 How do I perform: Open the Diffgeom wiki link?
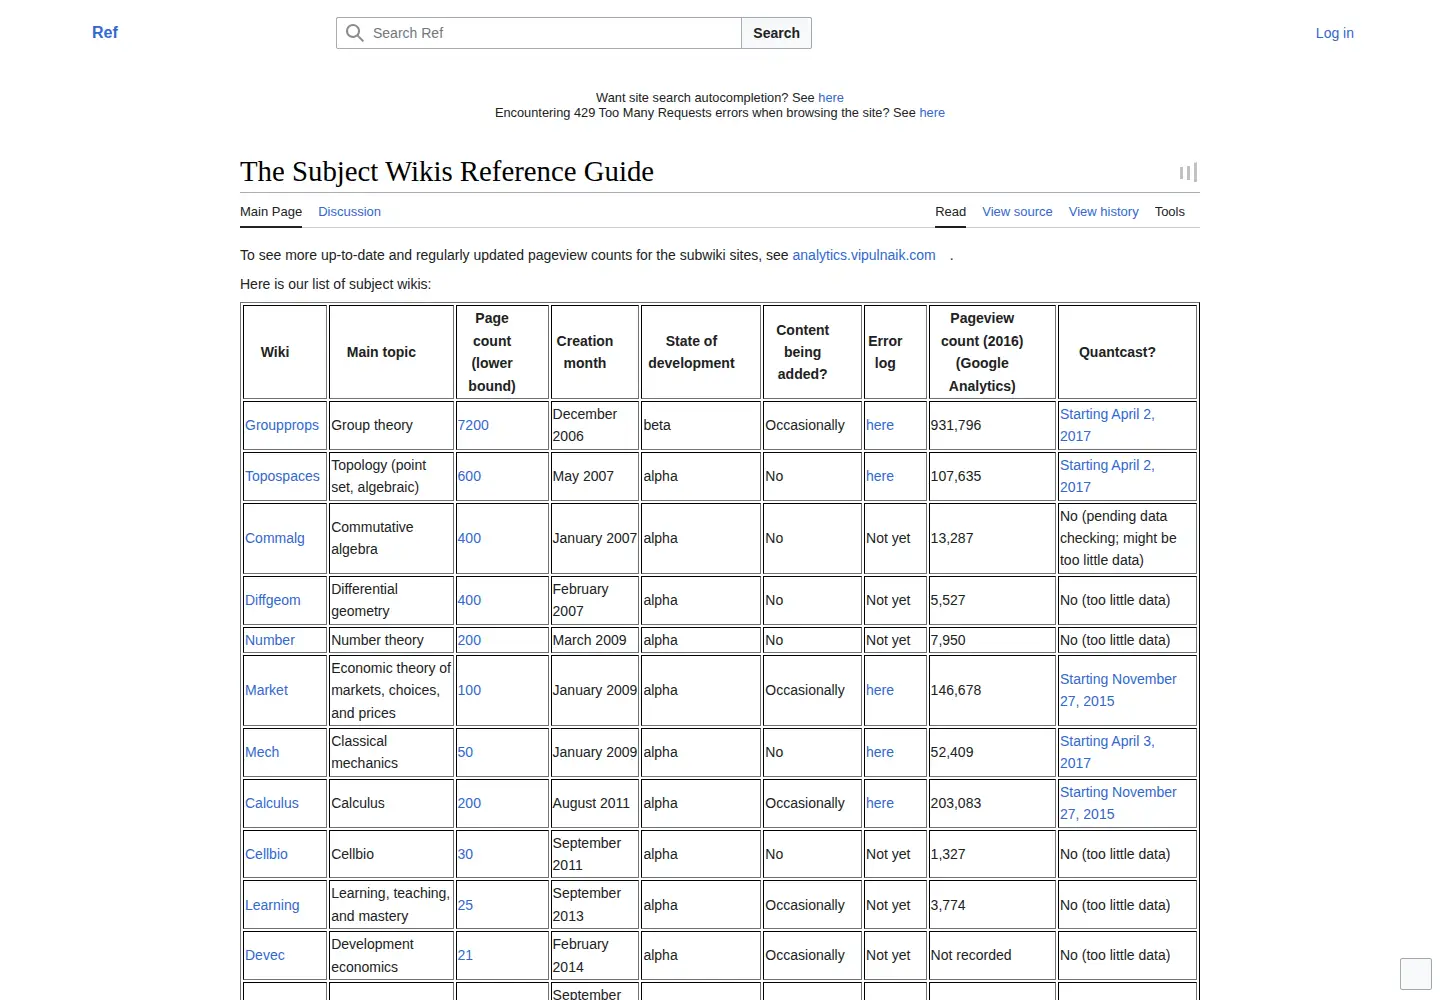273,600
